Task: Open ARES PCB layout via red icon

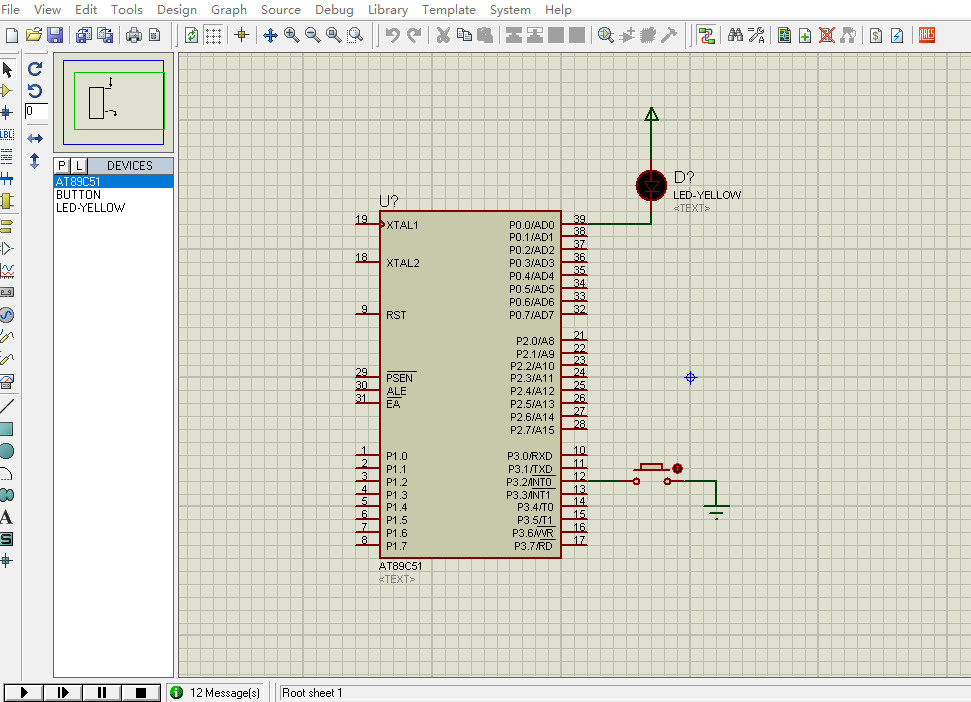Action: 926,35
